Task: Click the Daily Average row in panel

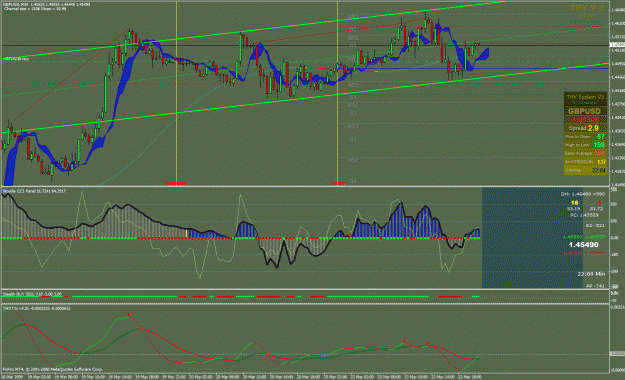Action: [585, 153]
